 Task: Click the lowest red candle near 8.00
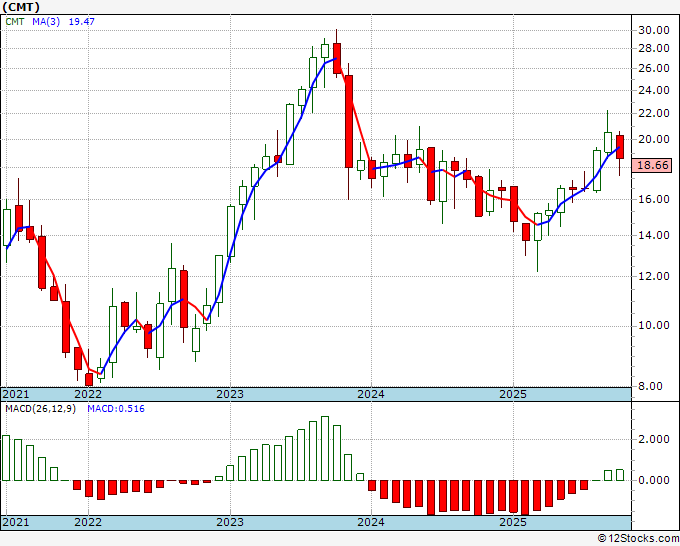89,379
